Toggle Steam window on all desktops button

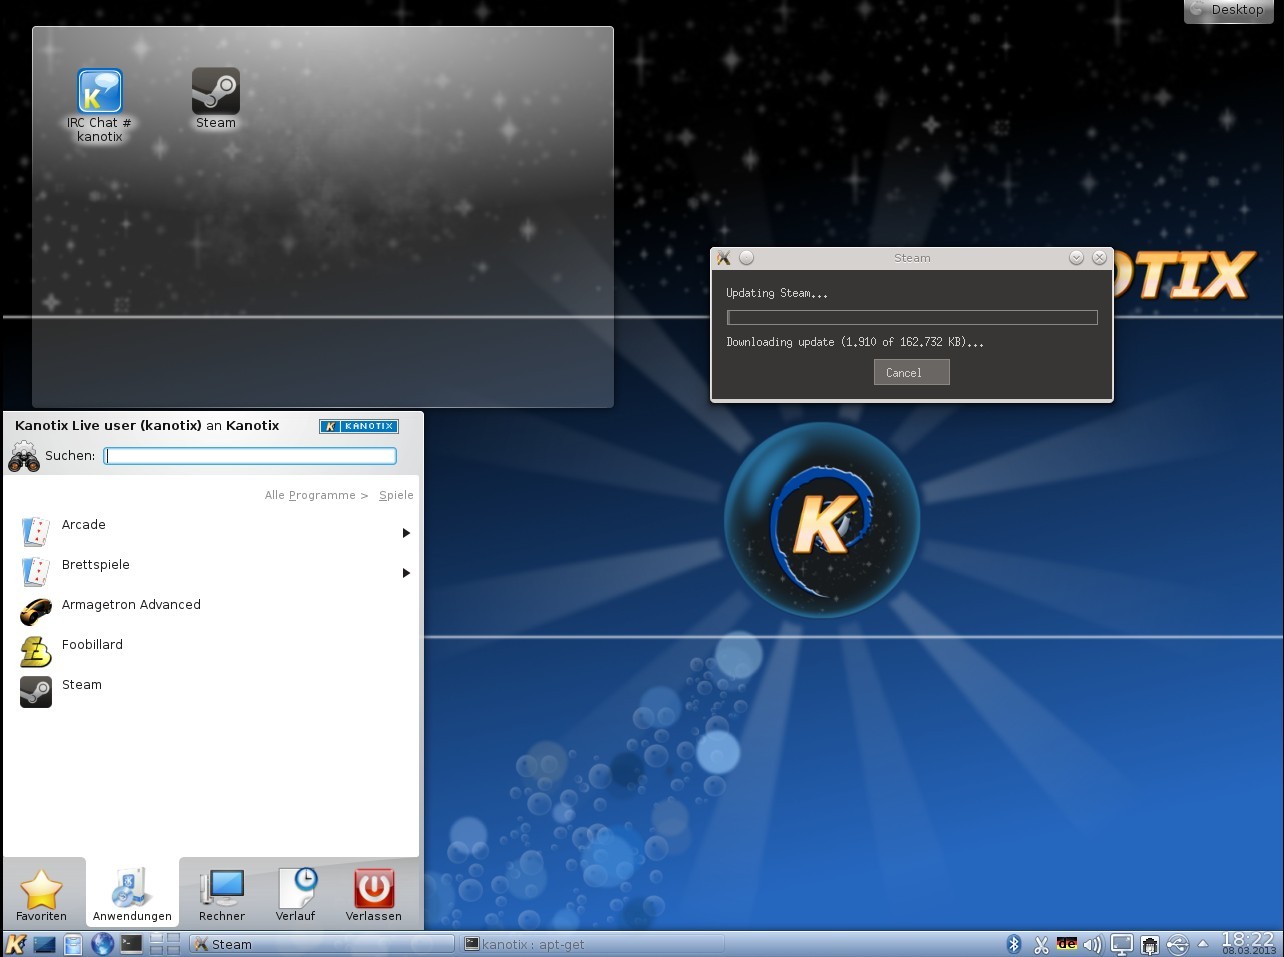[747, 258]
